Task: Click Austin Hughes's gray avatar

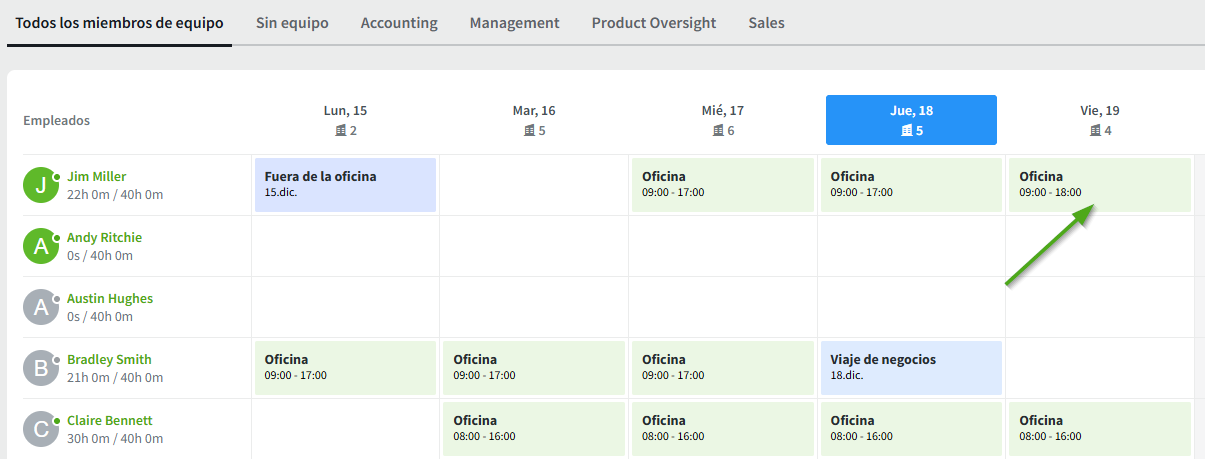Action: (41, 308)
